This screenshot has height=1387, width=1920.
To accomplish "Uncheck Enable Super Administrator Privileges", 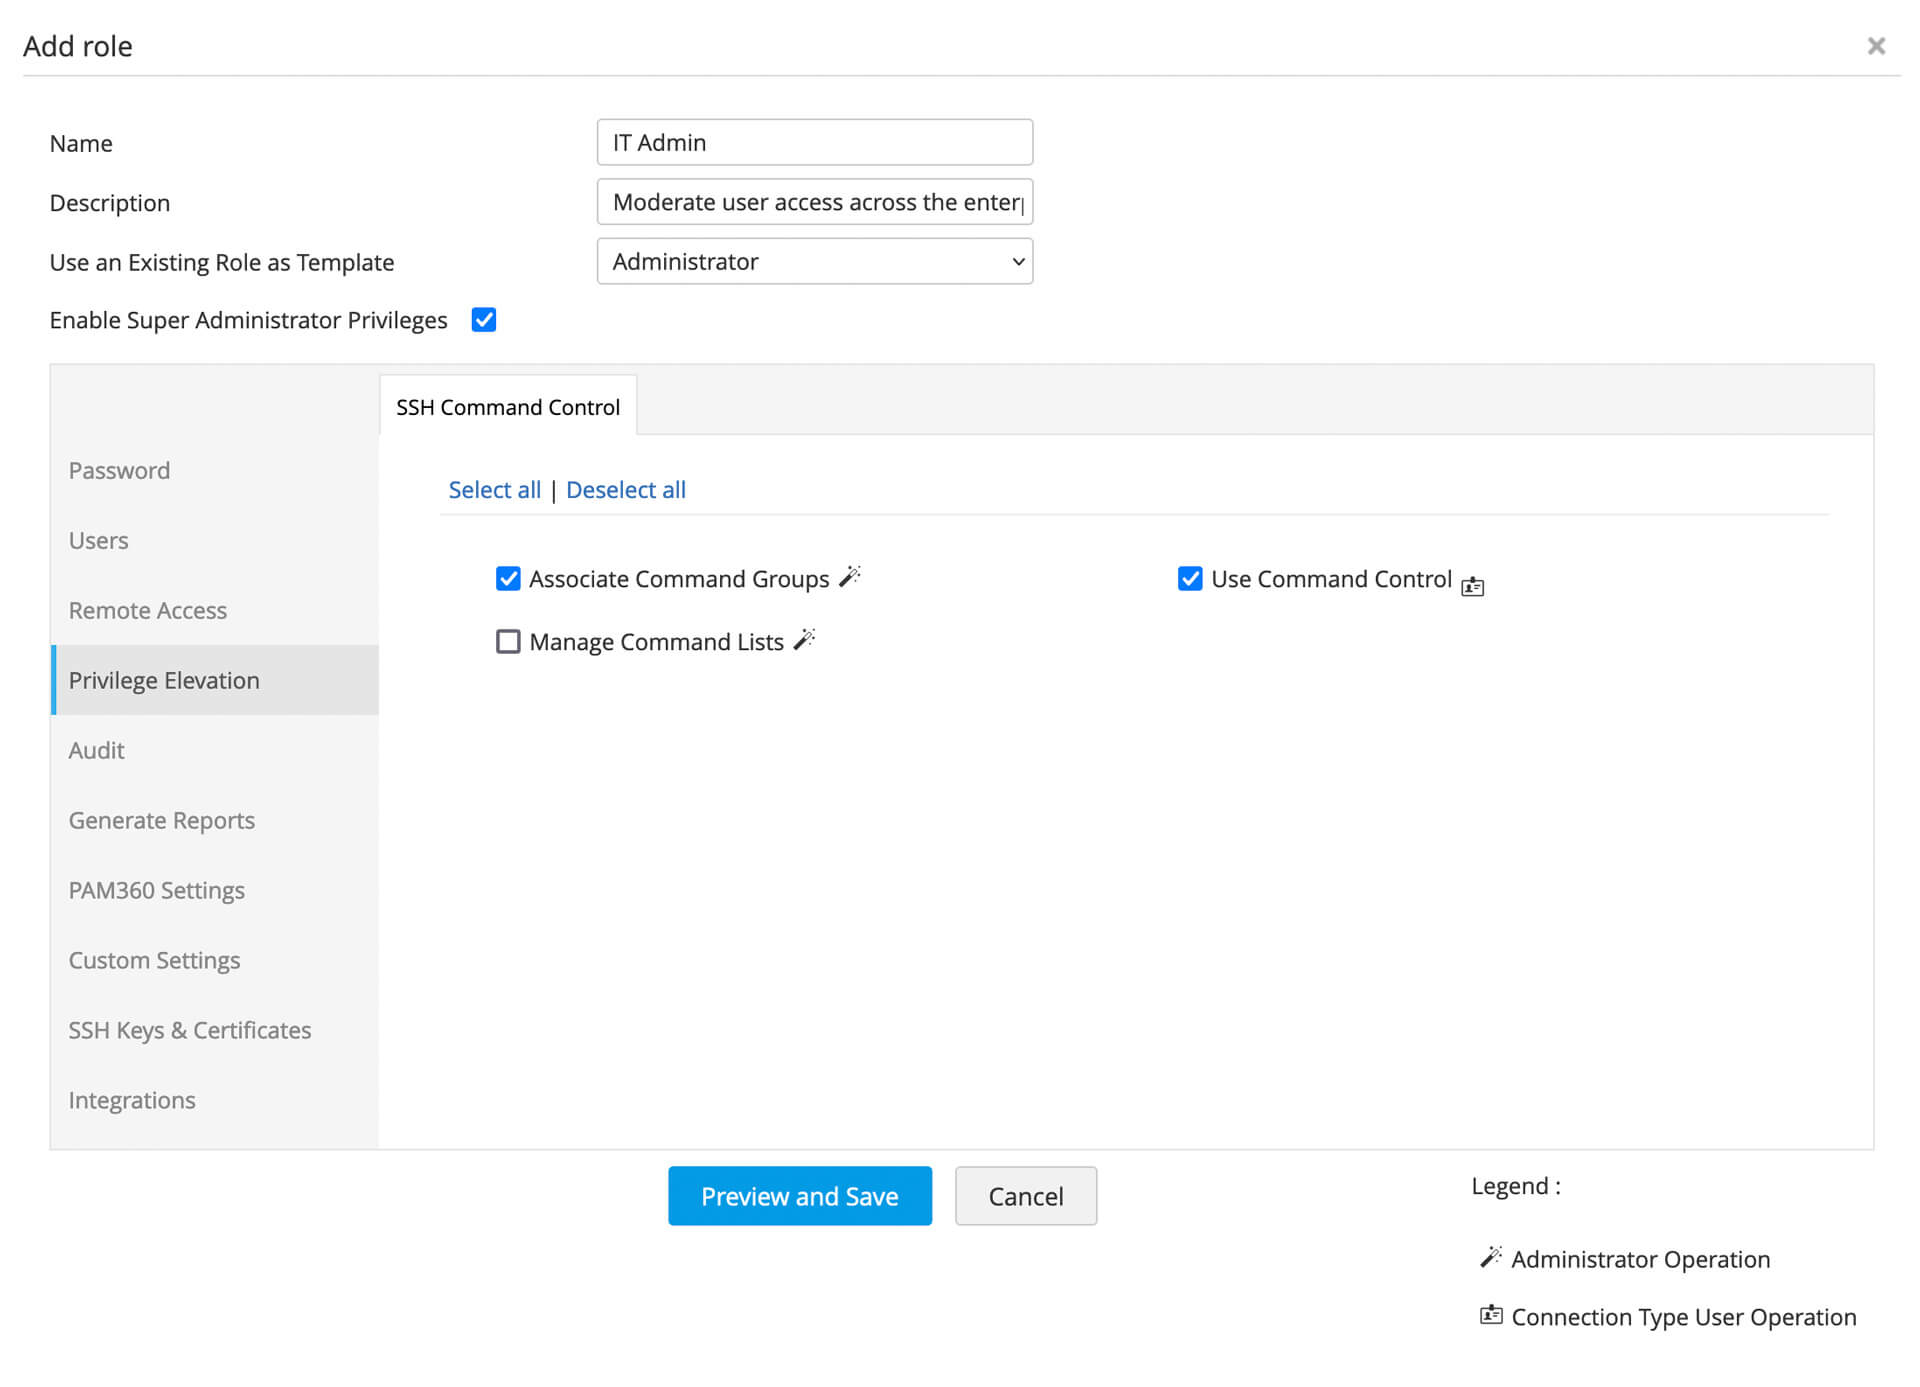I will (x=484, y=320).
